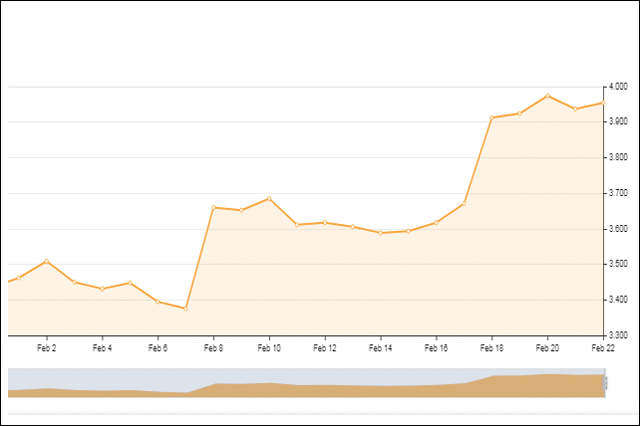640x426 pixels.
Task: Click the "4.000" value axis label
Action: click(618, 86)
